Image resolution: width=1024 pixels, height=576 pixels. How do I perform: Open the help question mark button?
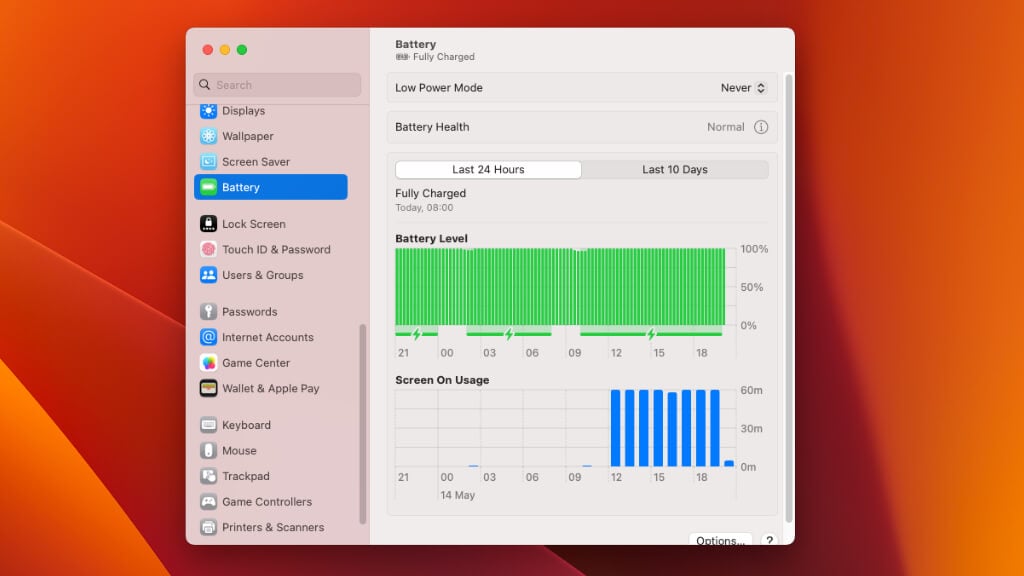[x=769, y=540]
